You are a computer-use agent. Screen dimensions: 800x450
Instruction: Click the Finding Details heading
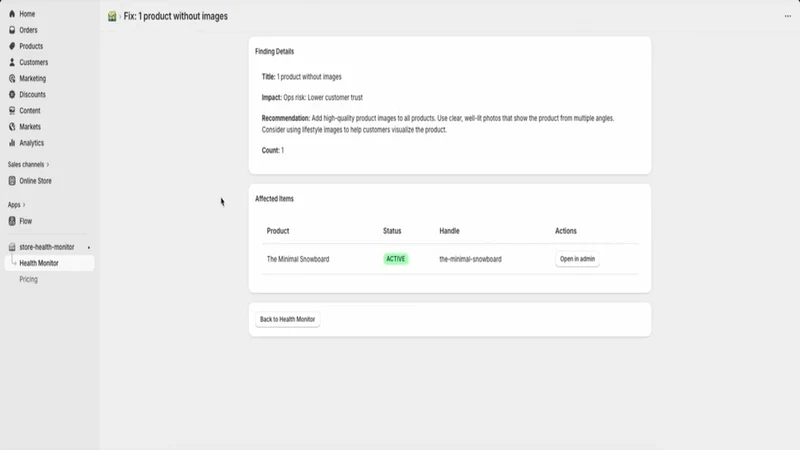[274, 52]
